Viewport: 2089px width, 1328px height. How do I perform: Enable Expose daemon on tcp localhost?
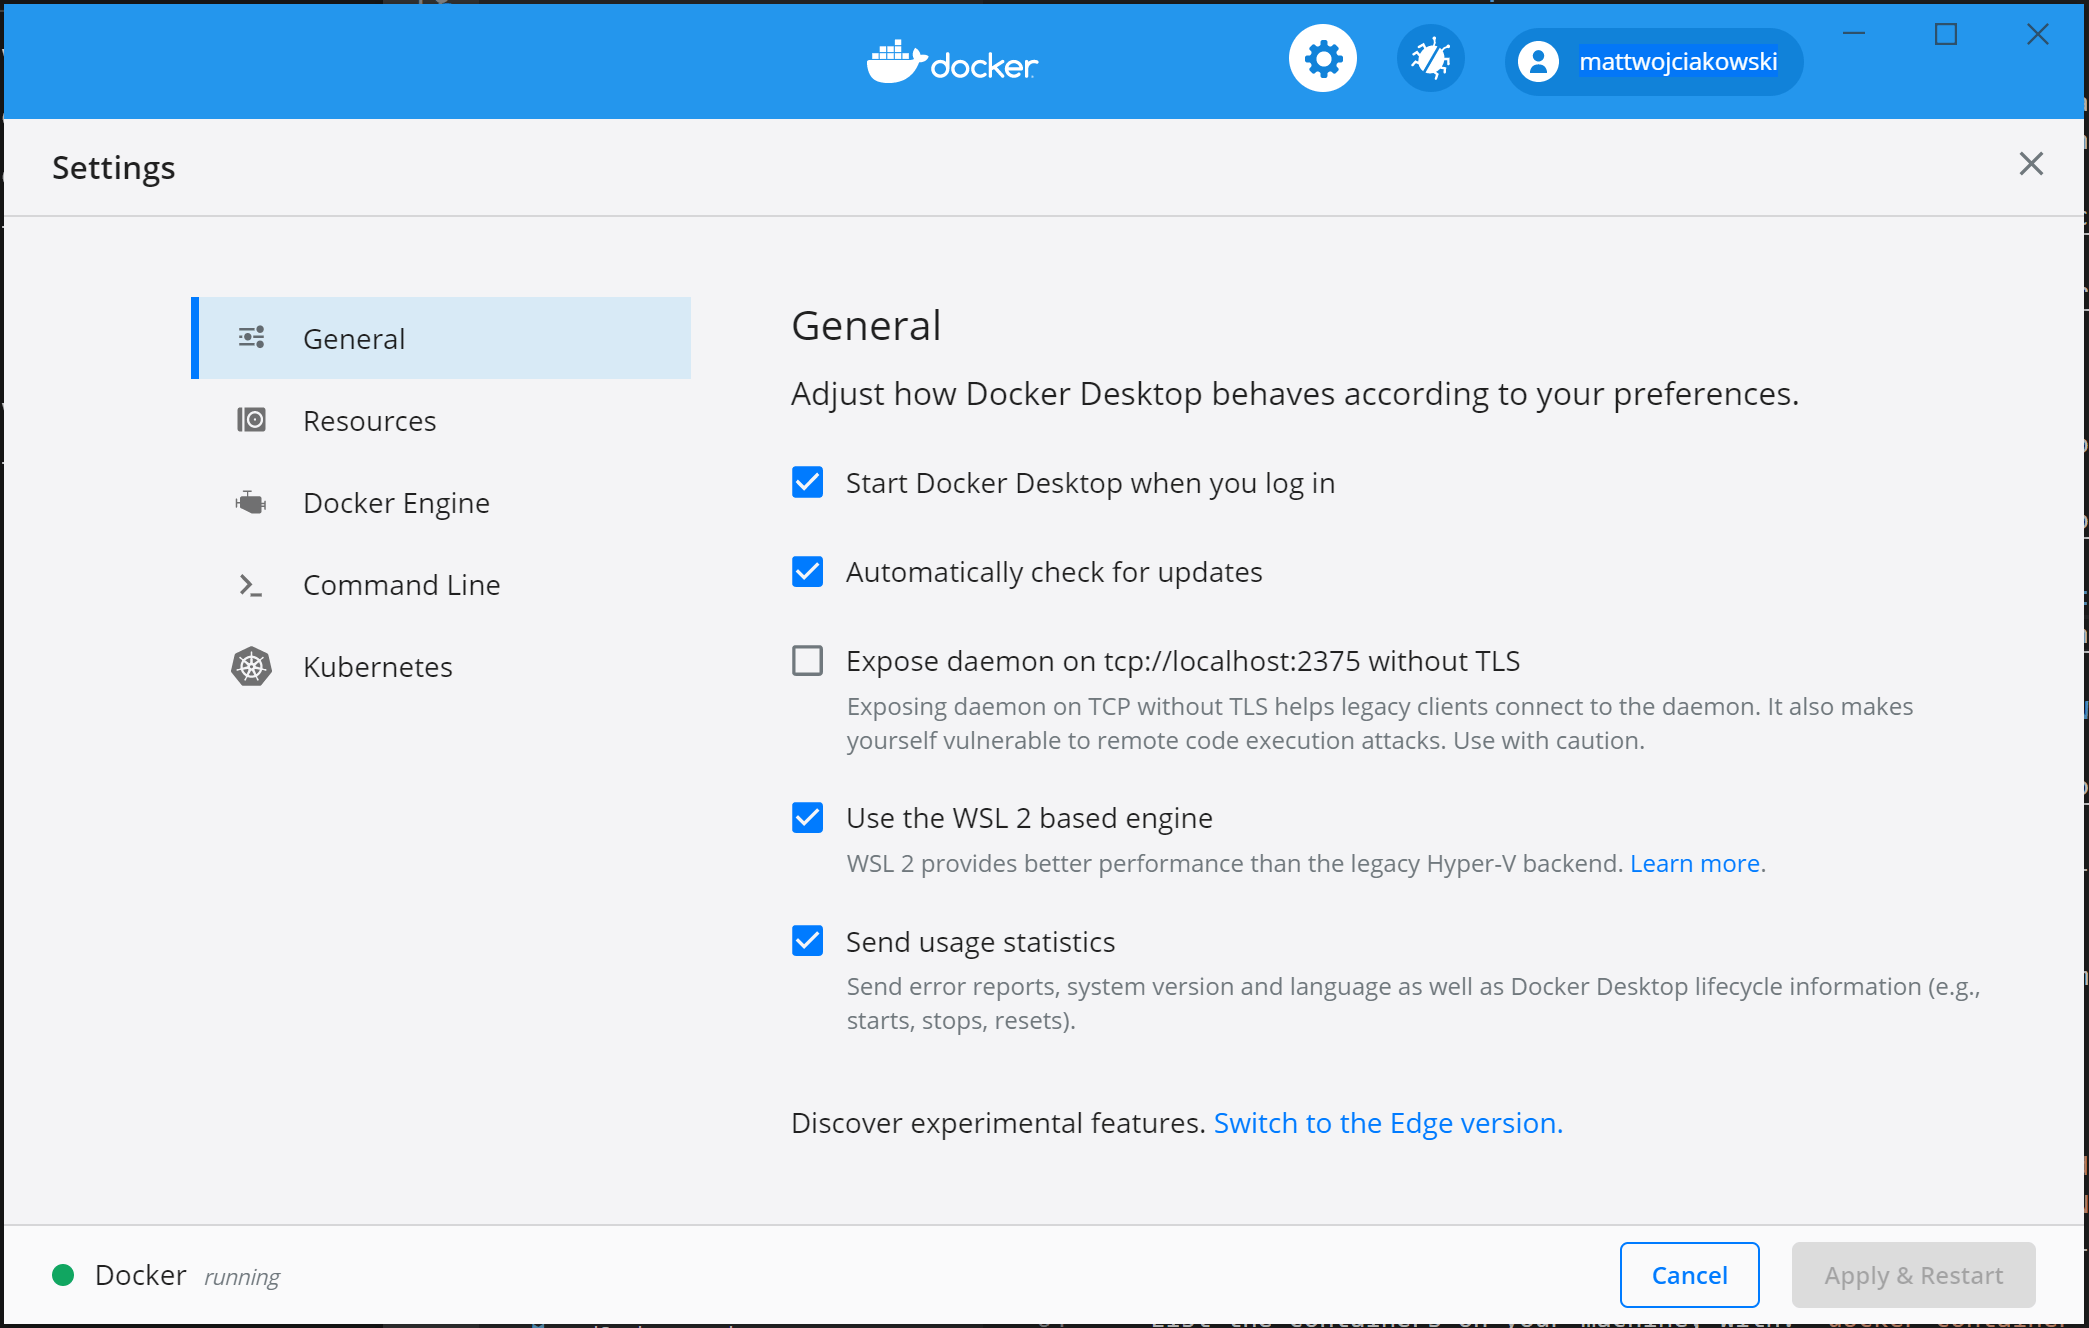pos(807,659)
